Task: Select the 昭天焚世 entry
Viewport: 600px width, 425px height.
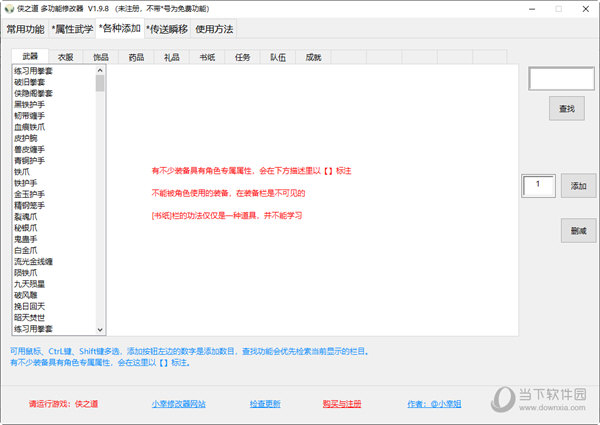Action: [x=29, y=318]
